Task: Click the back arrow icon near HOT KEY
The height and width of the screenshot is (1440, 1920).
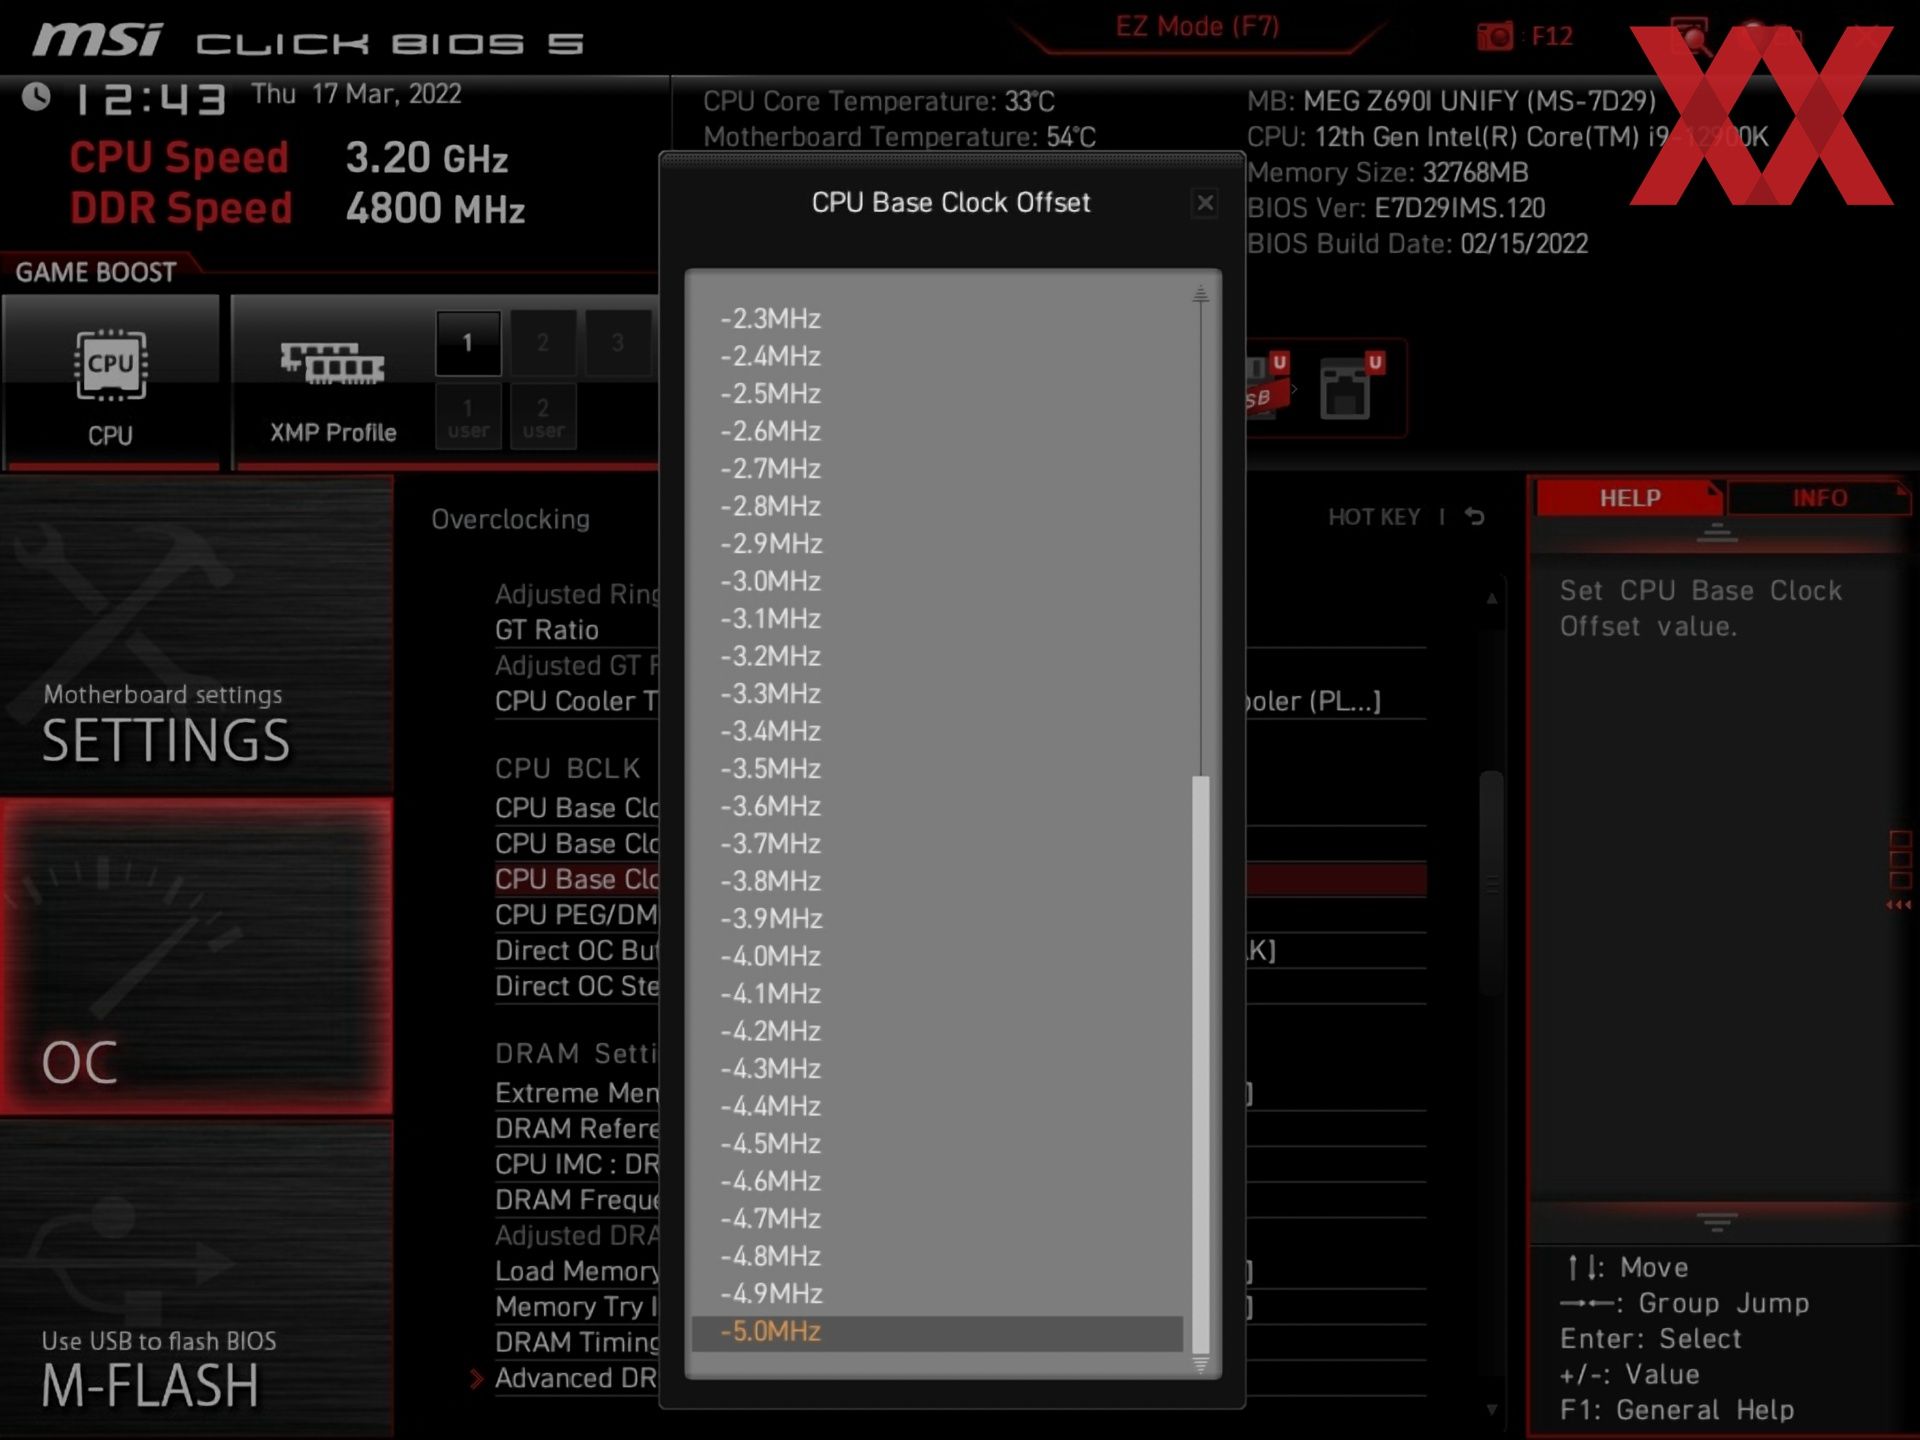Action: (x=1474, y=517)
